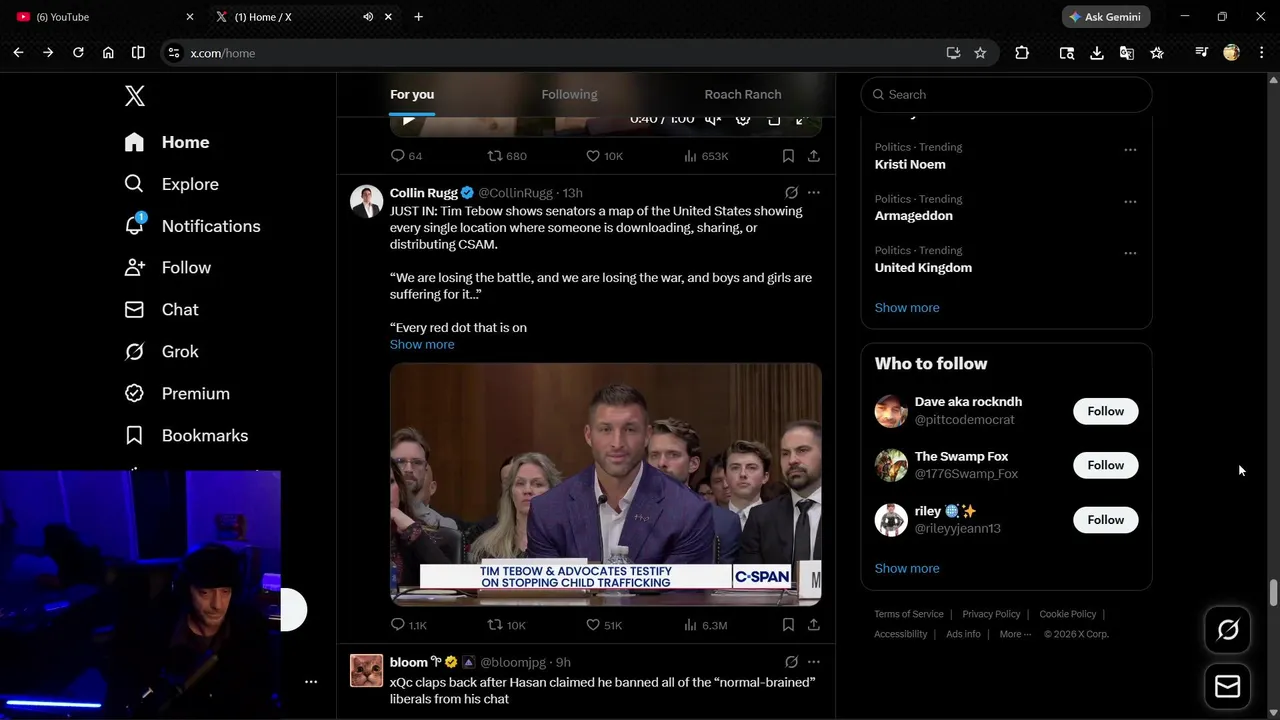
Task: Follow riley account
Action: click(1106, 520)
